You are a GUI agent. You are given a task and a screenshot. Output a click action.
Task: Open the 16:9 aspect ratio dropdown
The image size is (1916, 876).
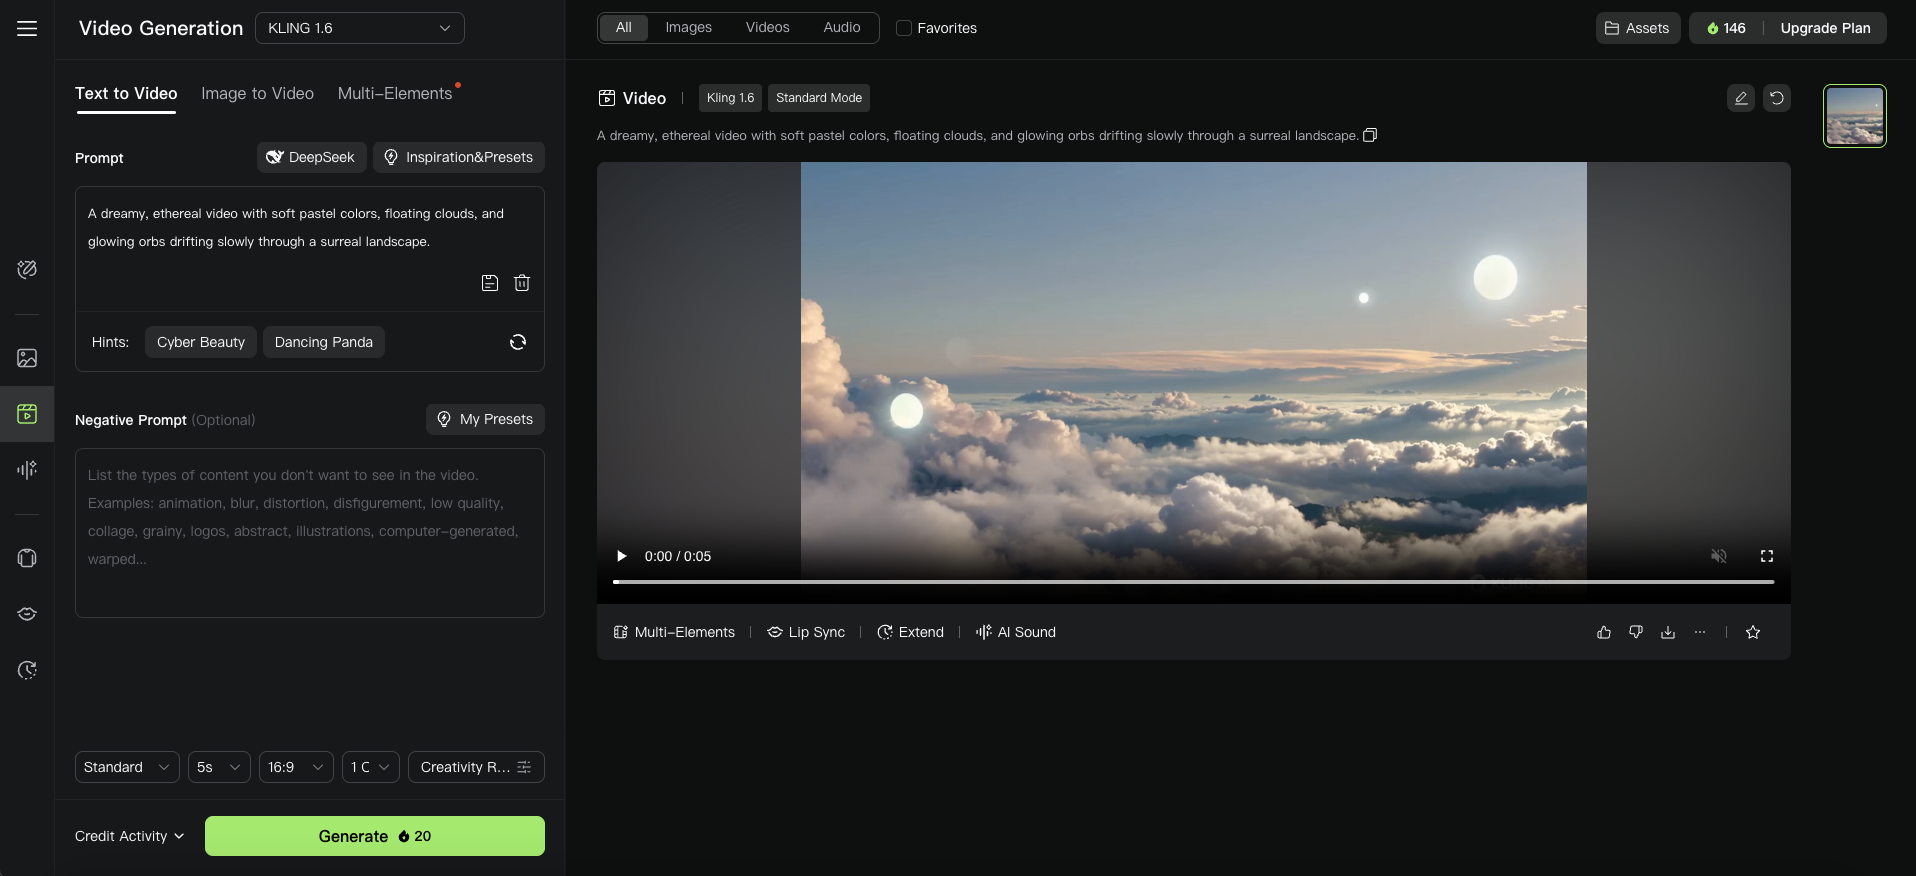click(x=296, y=767)
